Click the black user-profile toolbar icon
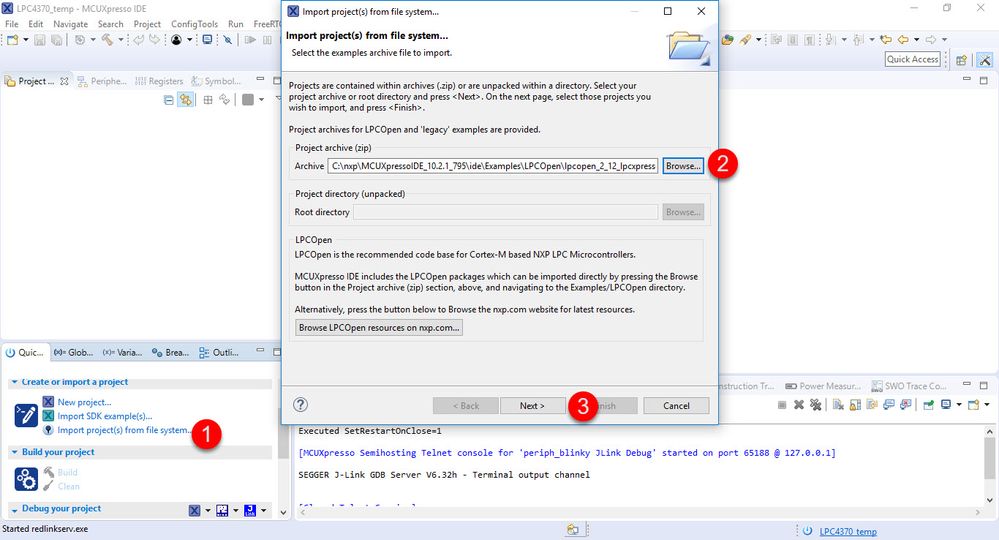Image resolution: width=999 pixels, height=540 pixels. (x=176, y=39)
